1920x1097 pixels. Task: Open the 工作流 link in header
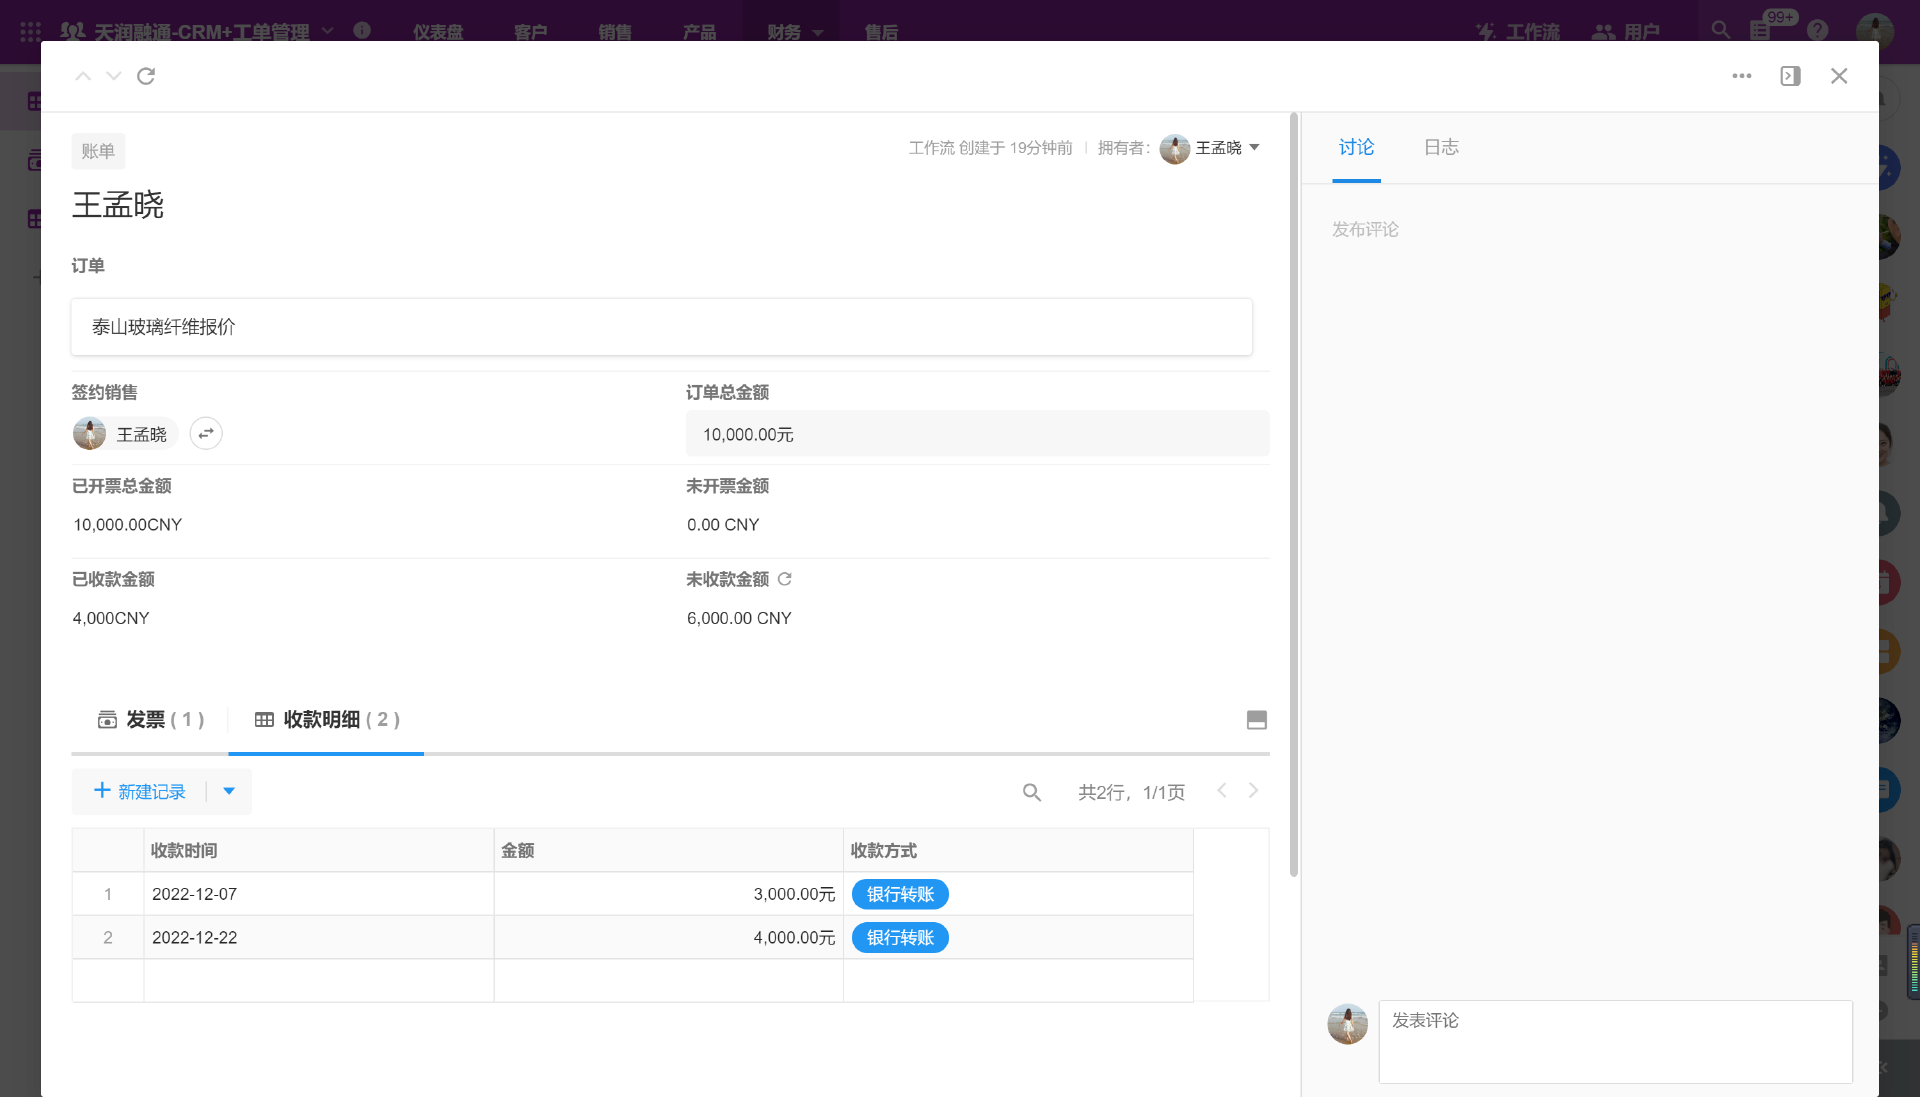click(x=1518, y=32)
